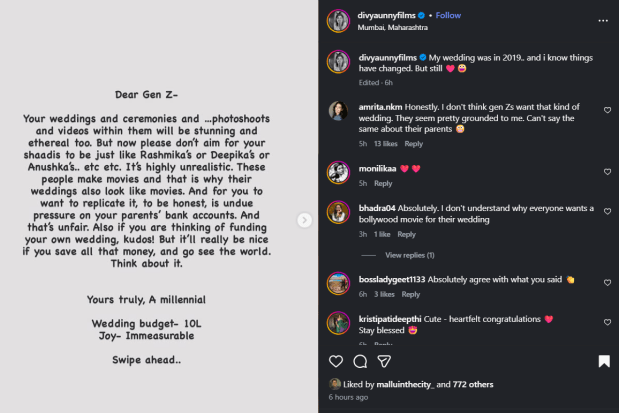619x413 pixels.
Task: Open the comment bubble icon under the post
Action: point(360,361)
